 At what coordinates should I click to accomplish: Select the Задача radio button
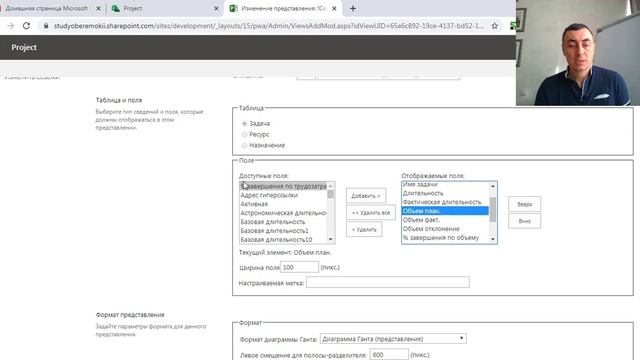244,123
